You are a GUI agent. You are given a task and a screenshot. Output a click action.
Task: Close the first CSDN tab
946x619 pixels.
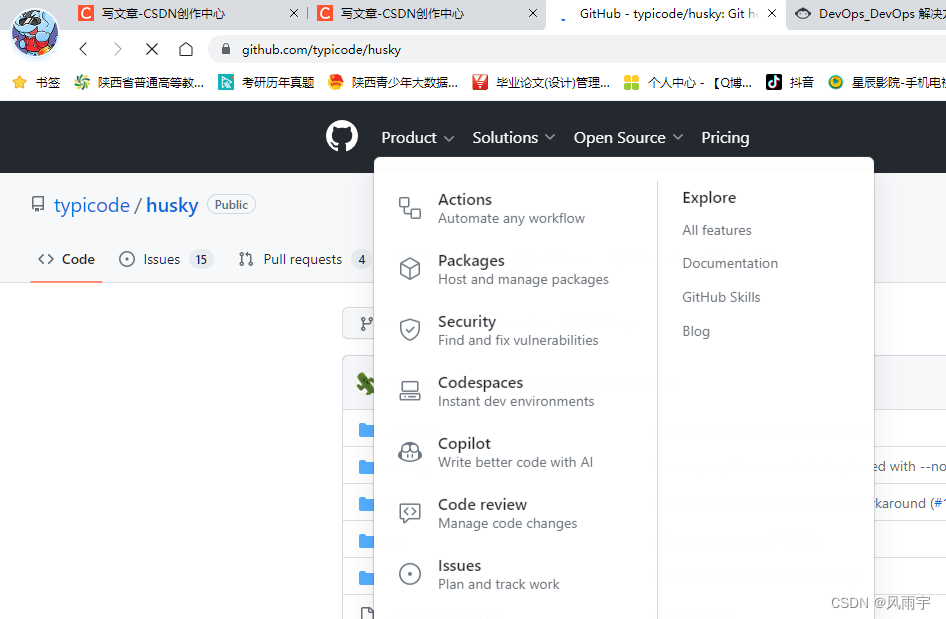coord(294,13)
